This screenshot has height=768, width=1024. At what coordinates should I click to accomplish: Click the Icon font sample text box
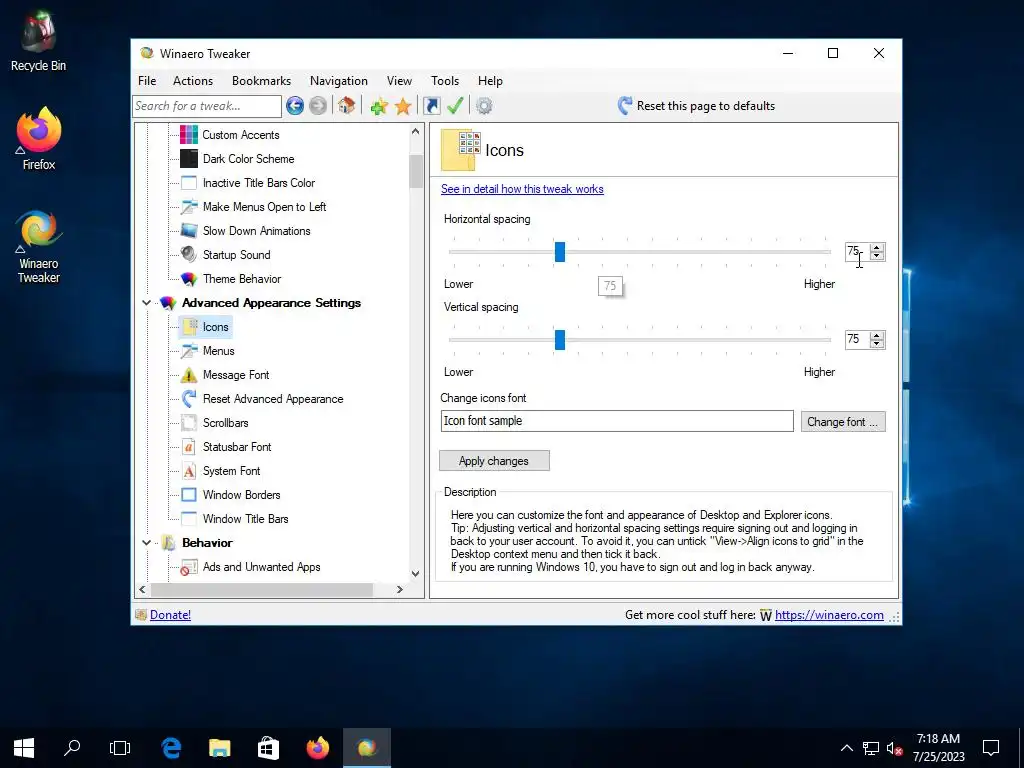pyautogui.click(x=617, y=421)
